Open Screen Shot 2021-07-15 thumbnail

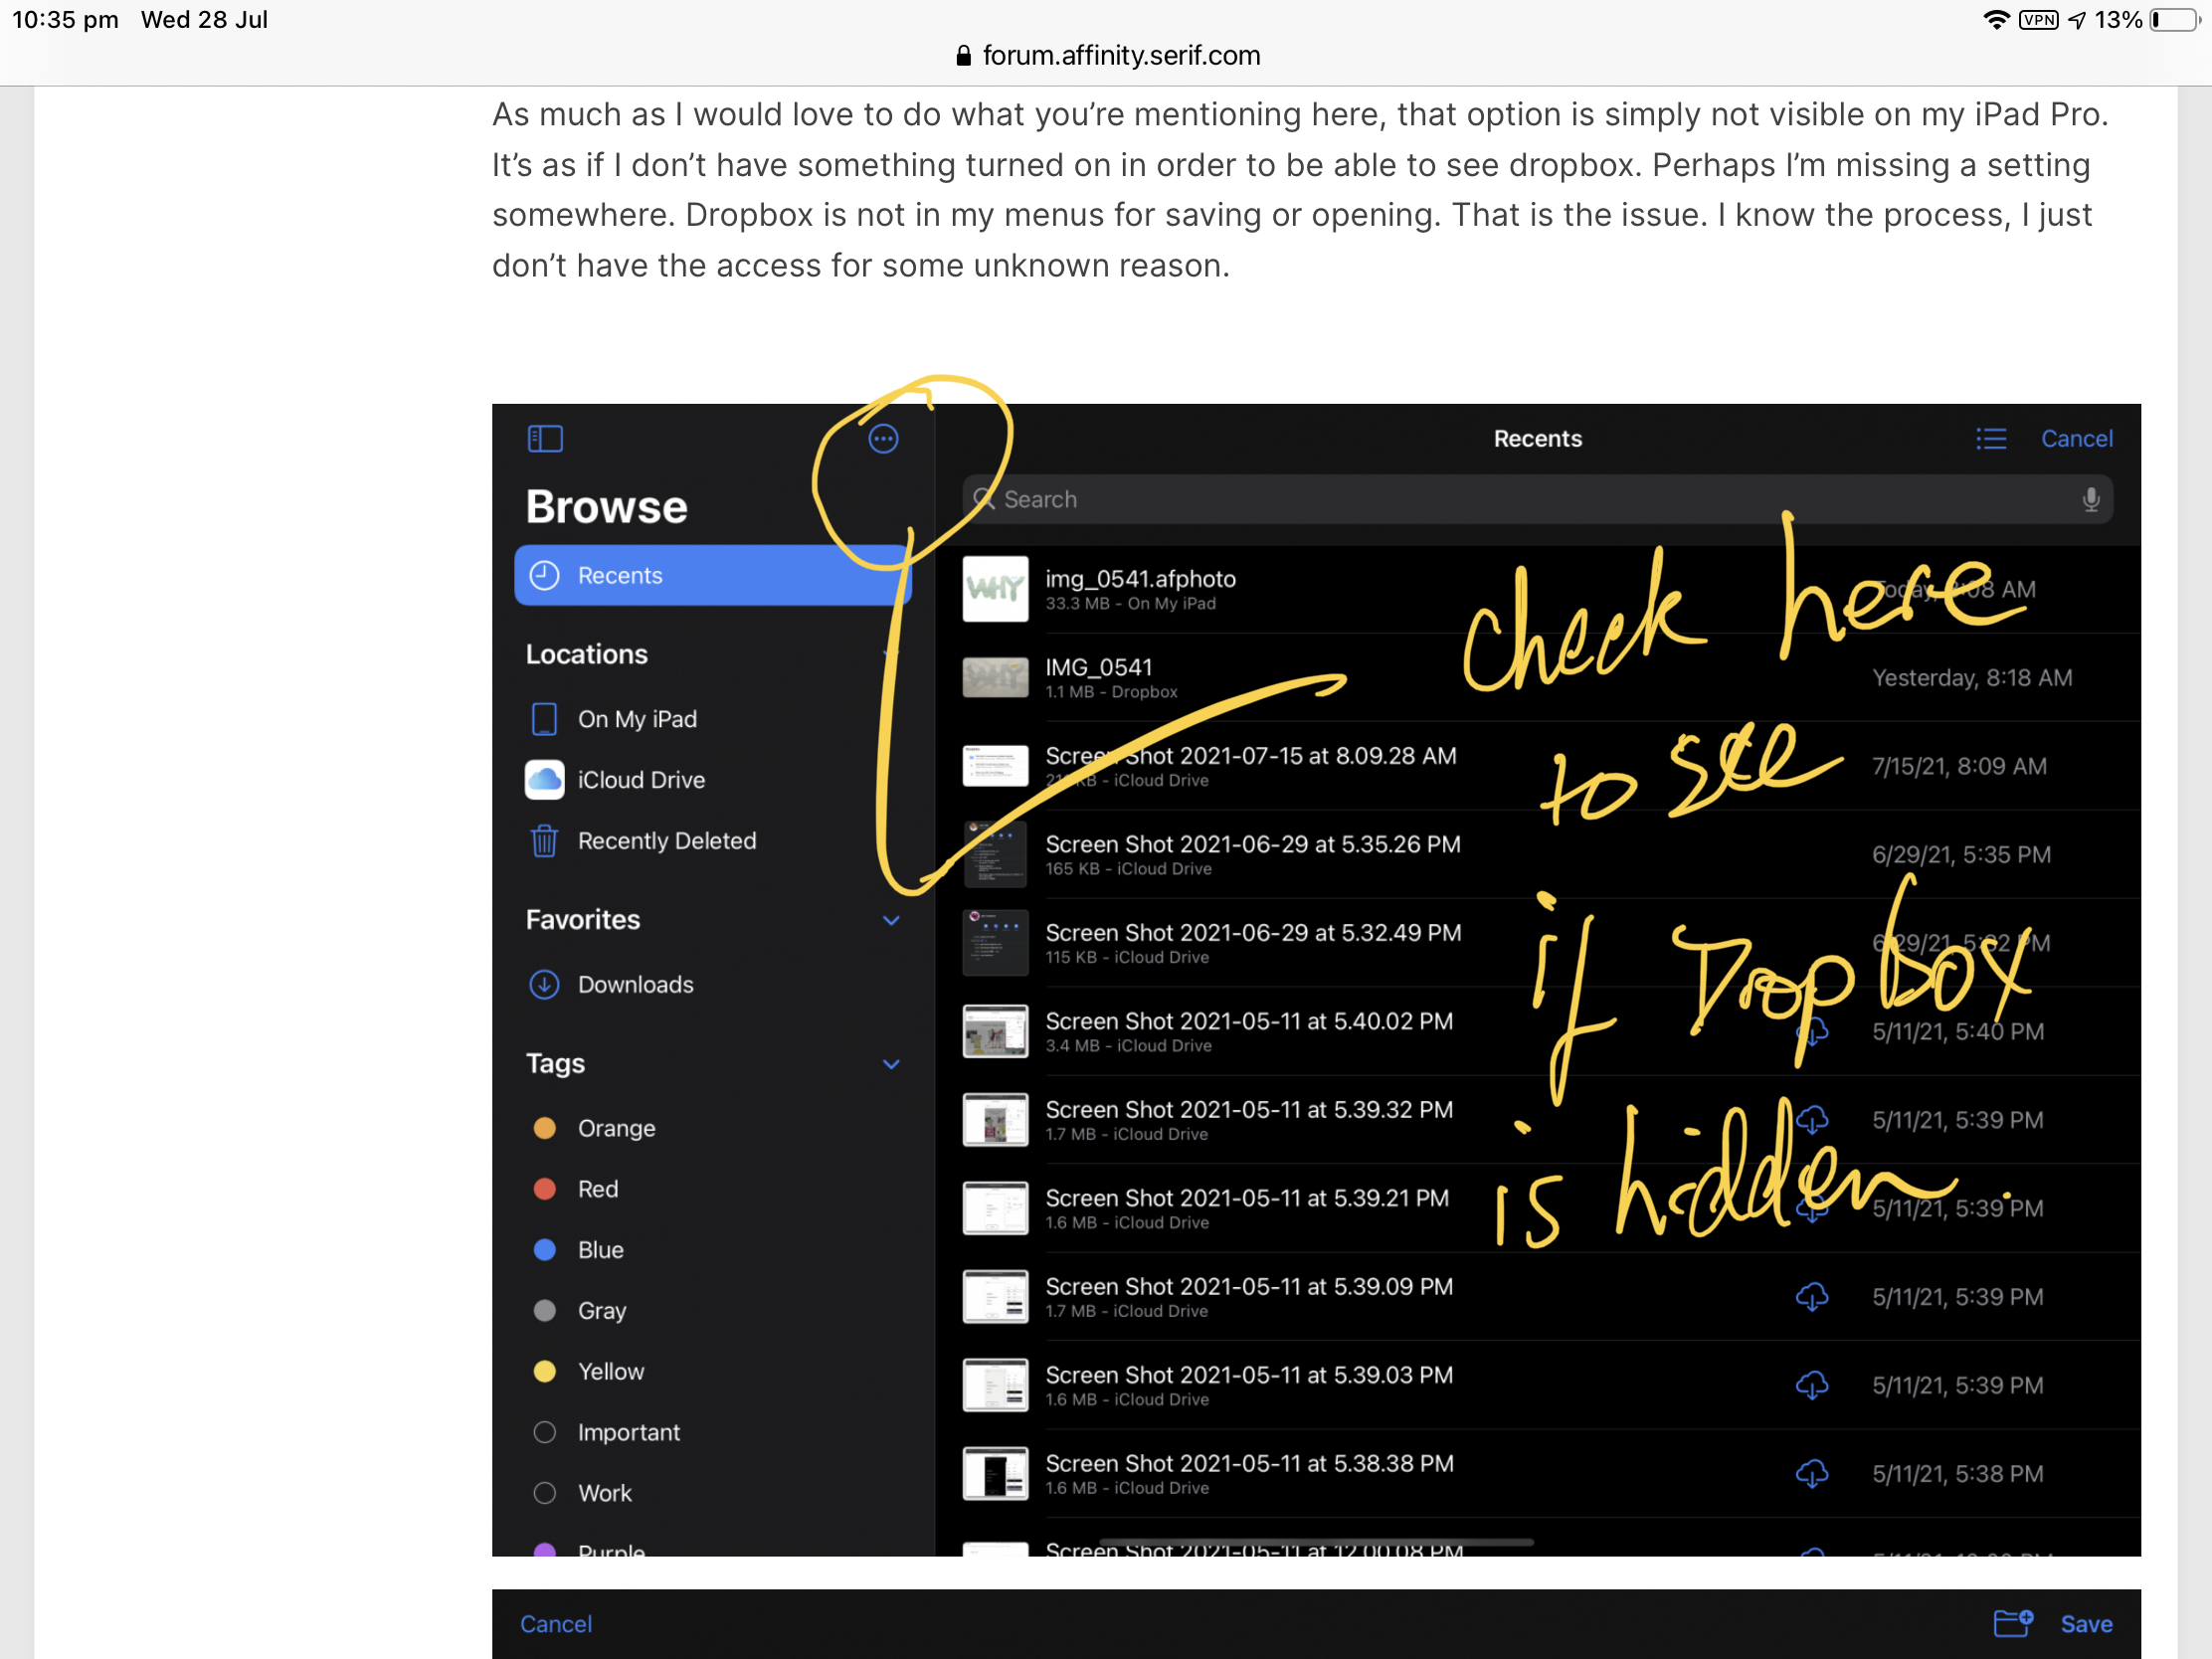tap(994, 766)
